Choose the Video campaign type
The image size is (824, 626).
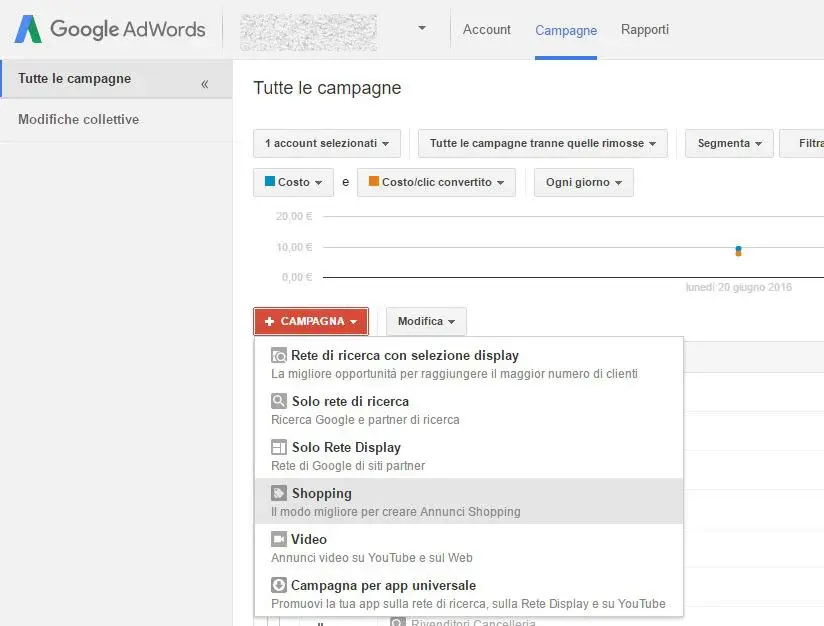469,548
